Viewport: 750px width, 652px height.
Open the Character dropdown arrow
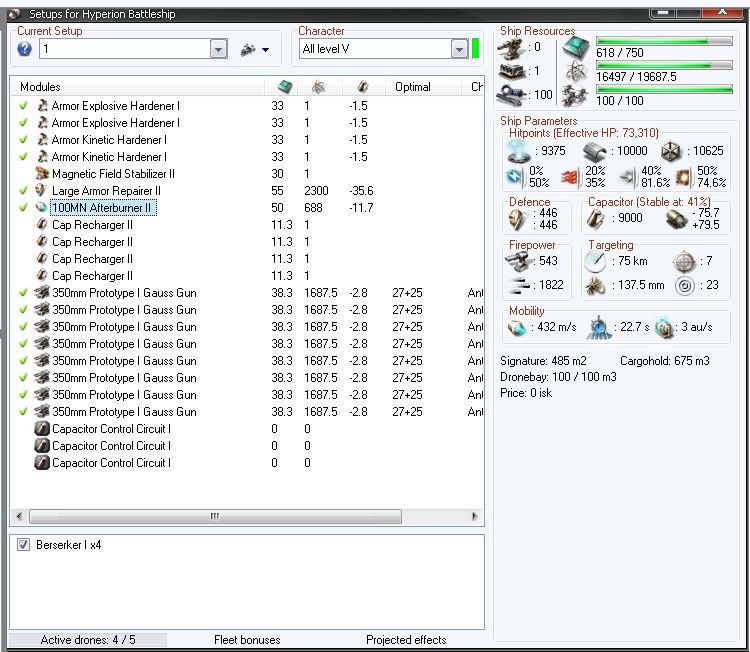pyautogui.click(x=459, y=49)
